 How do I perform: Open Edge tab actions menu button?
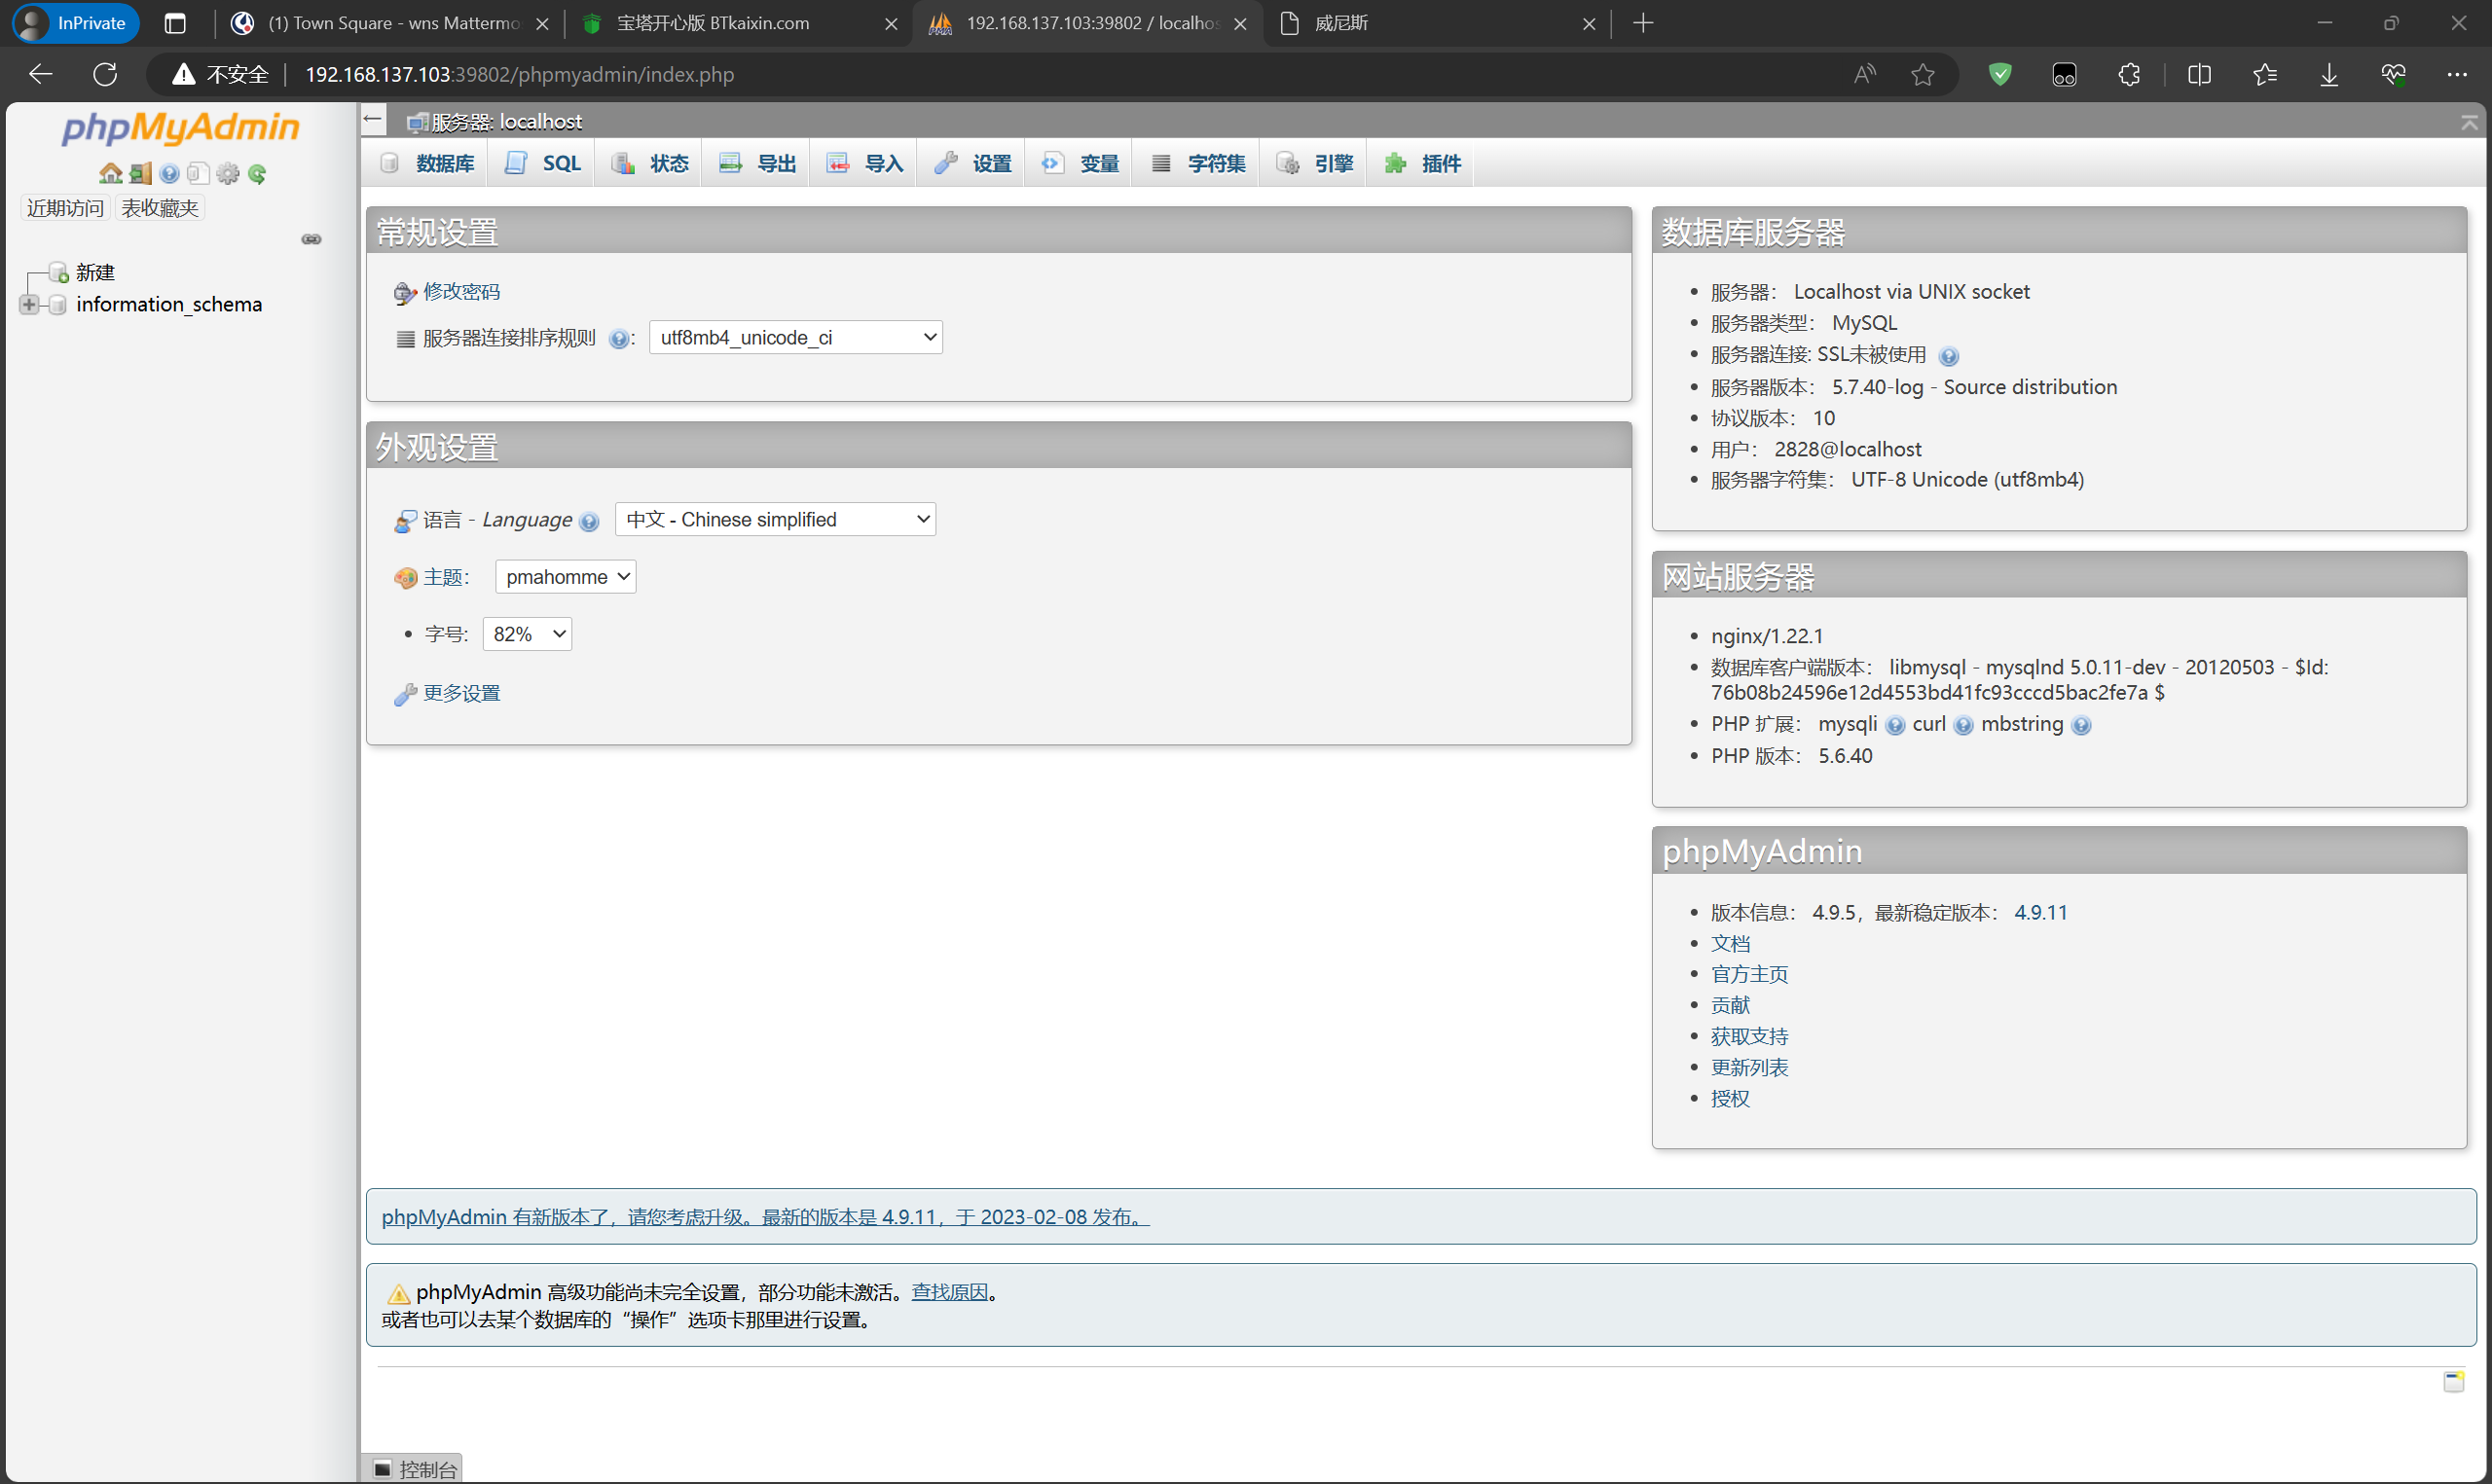click(x=175, y=23)
